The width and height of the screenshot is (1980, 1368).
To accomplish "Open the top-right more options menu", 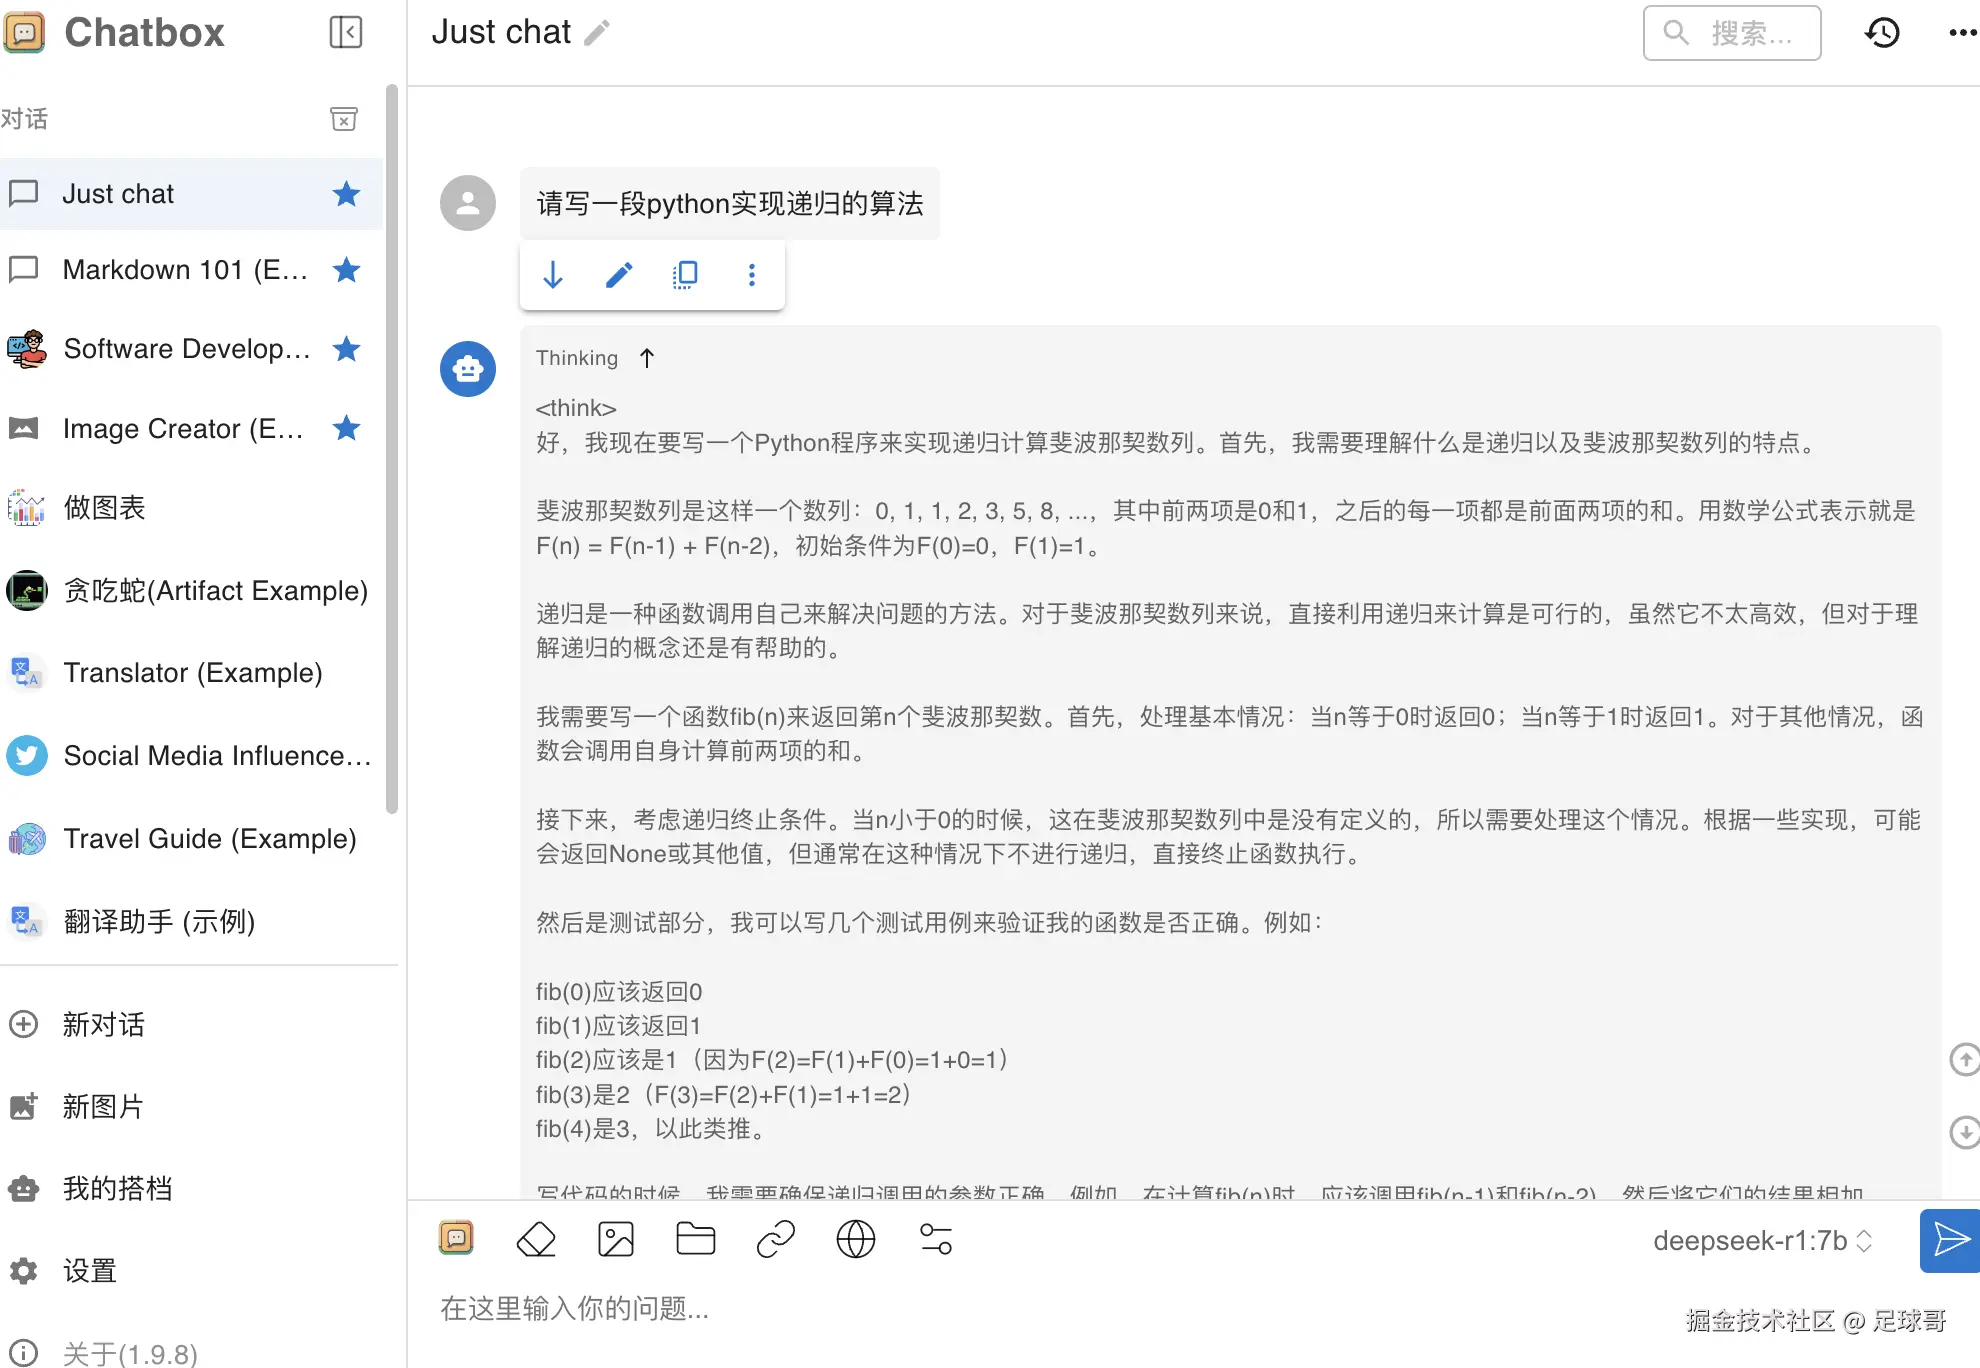I will [1962, 33].
